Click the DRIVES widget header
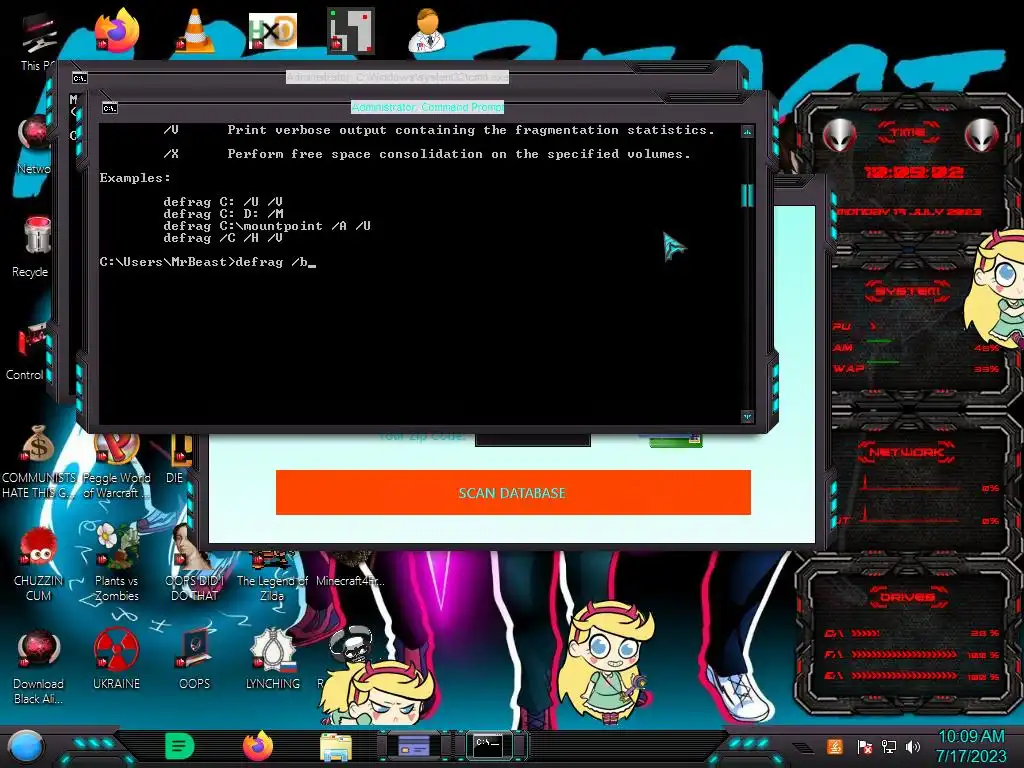 (908, 598)
